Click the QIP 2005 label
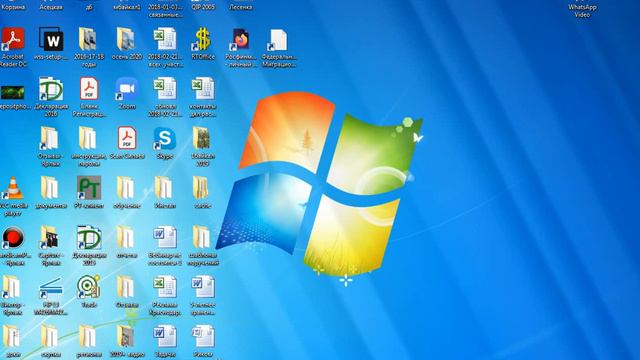Viewport: 640px width, 360px height. [x=203, y=7]
